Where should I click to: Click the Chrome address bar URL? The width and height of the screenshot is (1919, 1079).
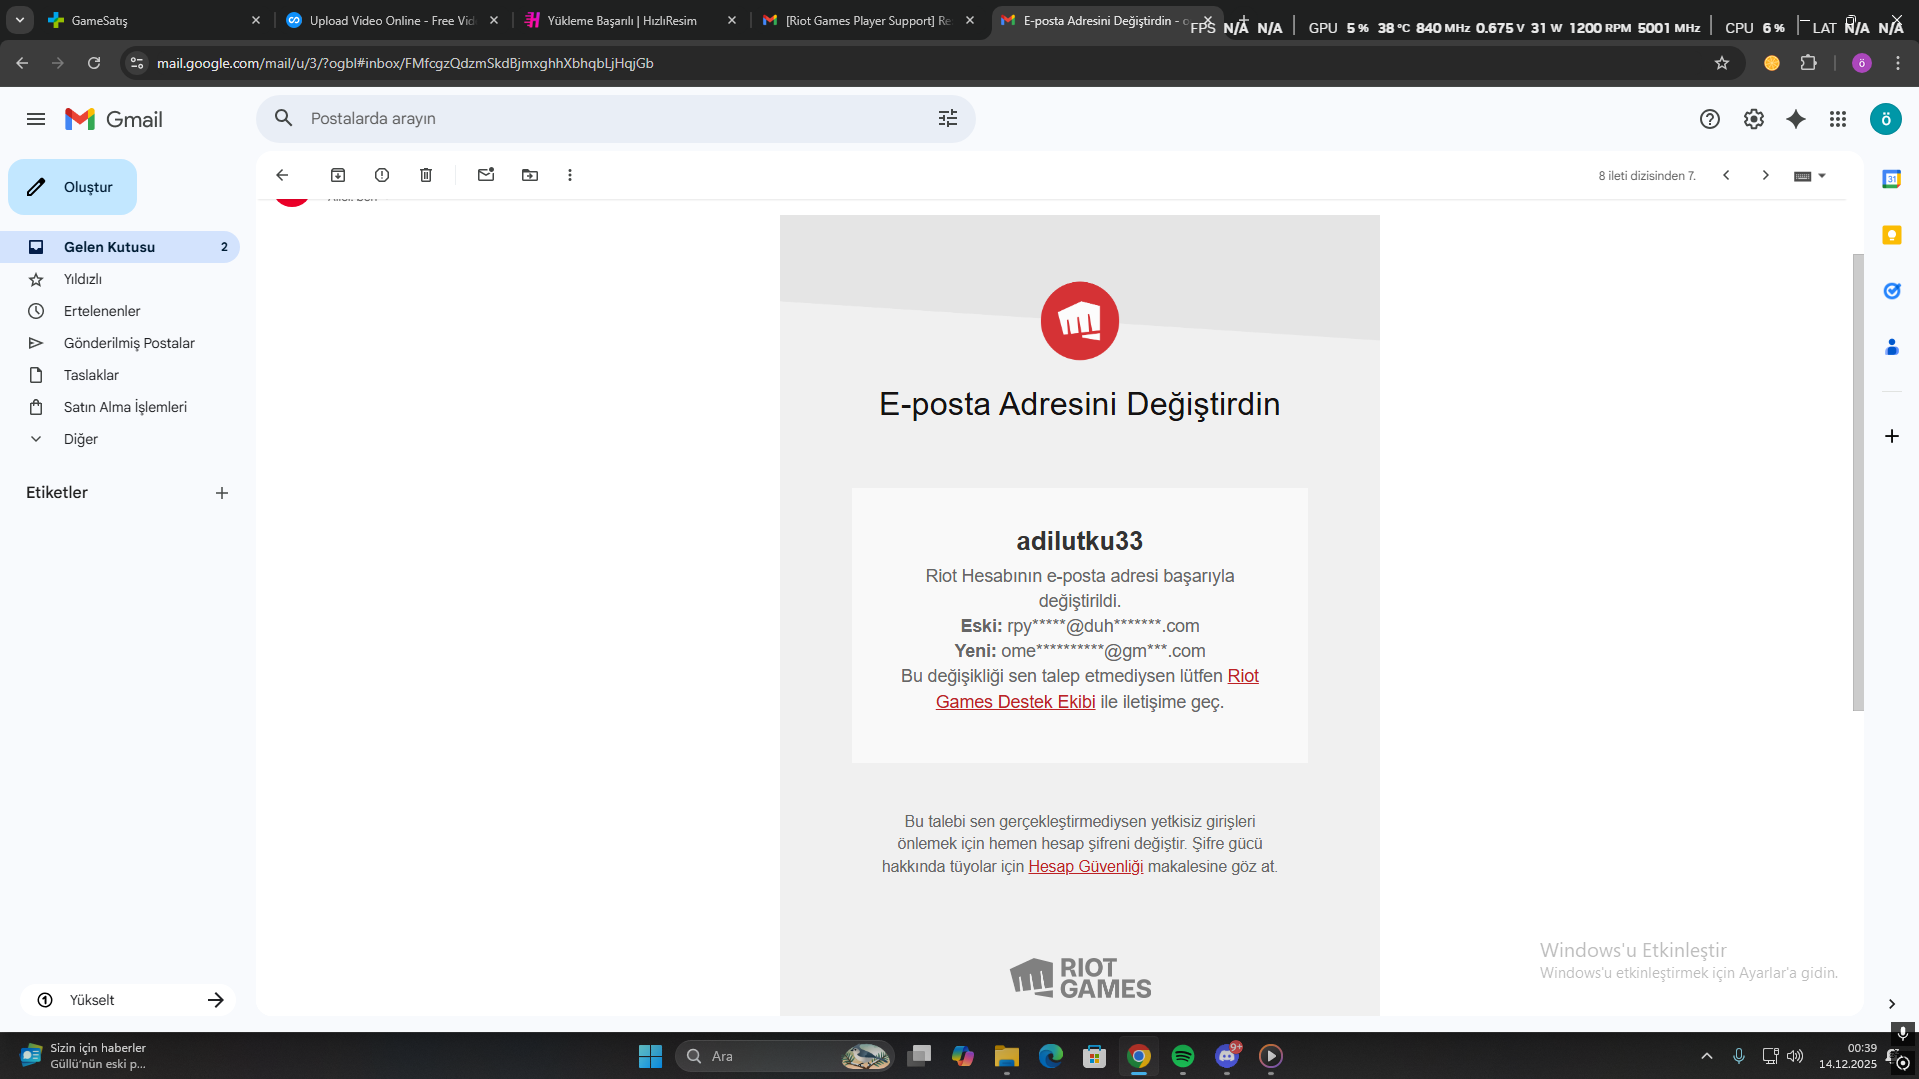click(405, 63)
